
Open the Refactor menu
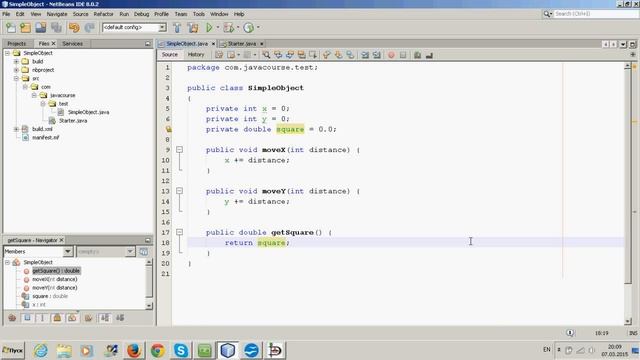(103, 14)
